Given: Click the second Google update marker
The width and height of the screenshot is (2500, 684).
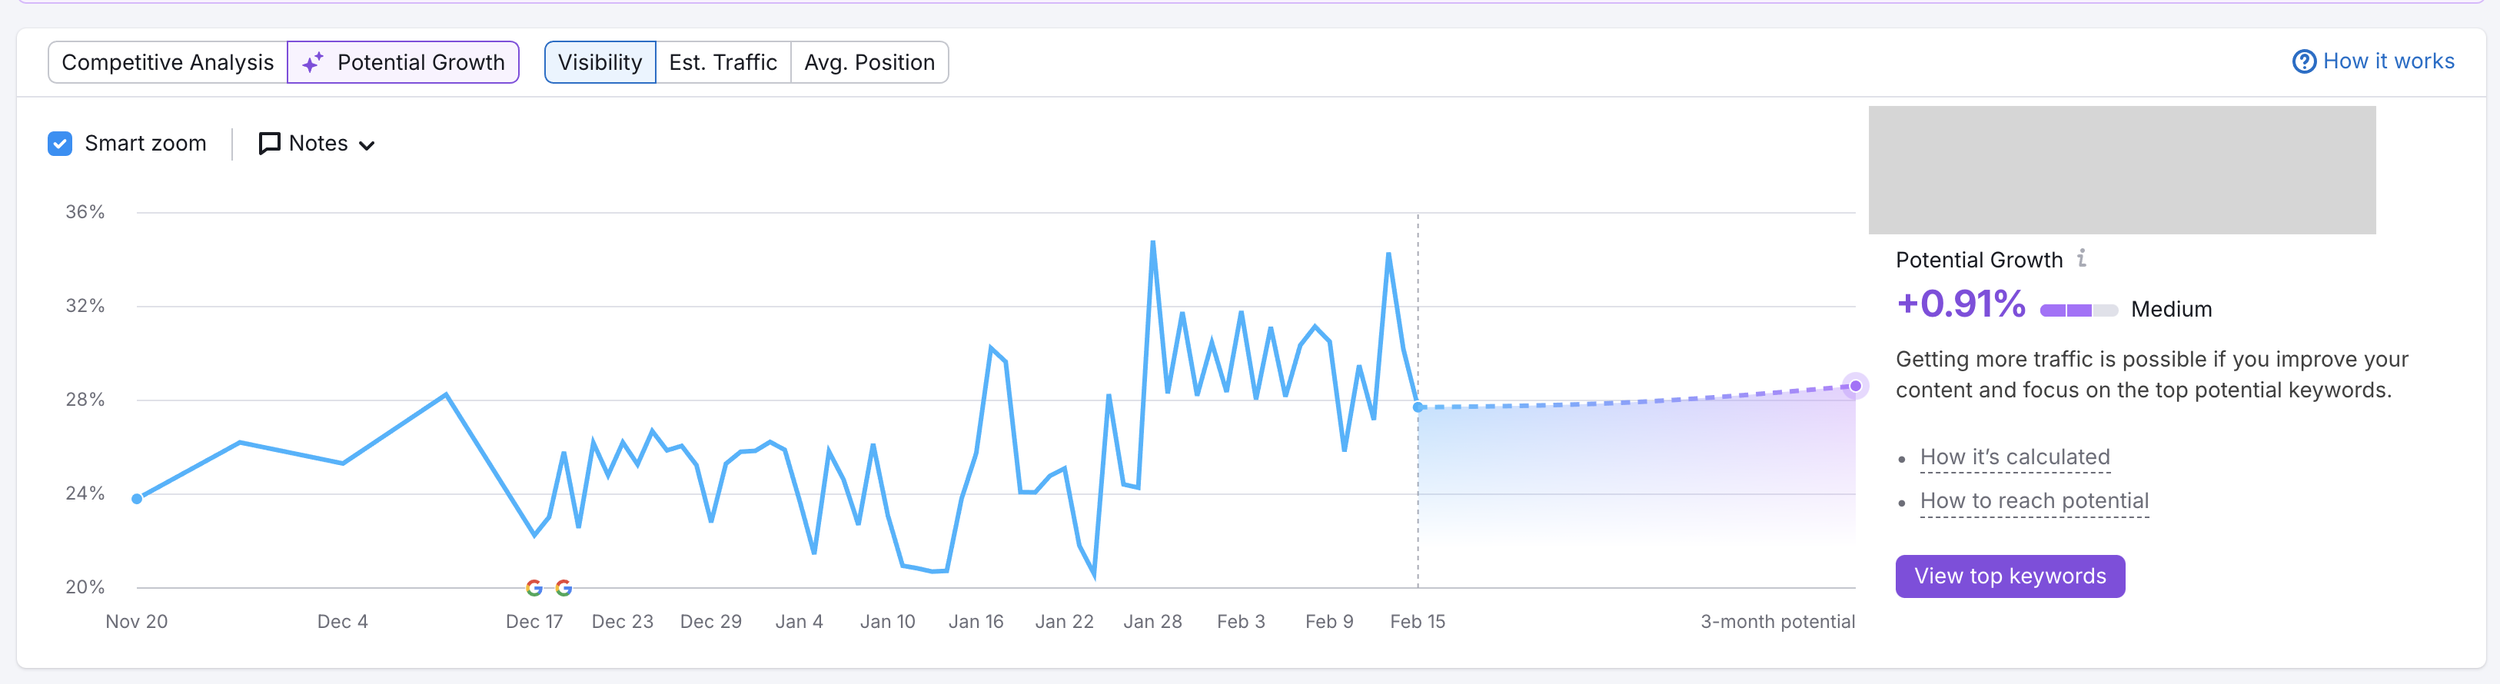Looking at the screenshot, I should pyautogui.click(x=564, y=588).
